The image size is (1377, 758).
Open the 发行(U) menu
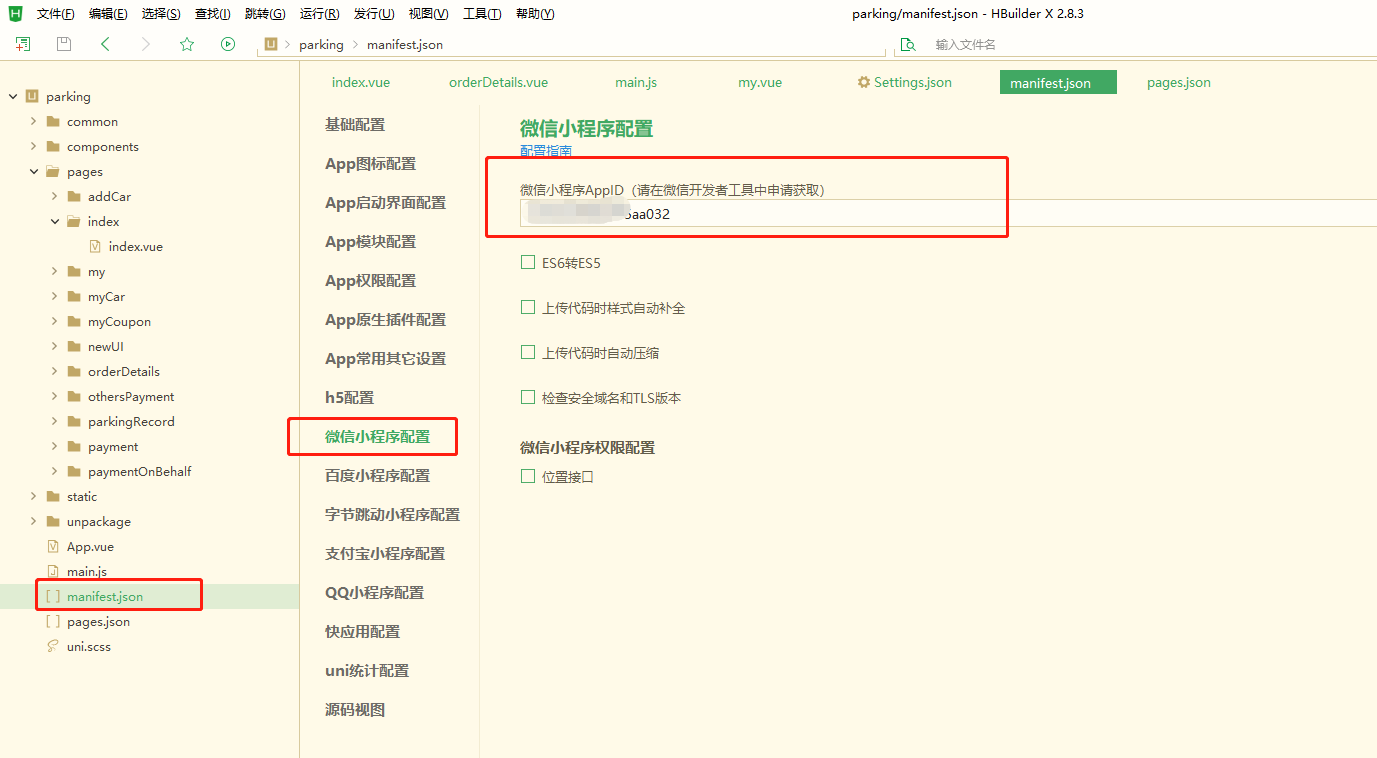coord(374,14)
